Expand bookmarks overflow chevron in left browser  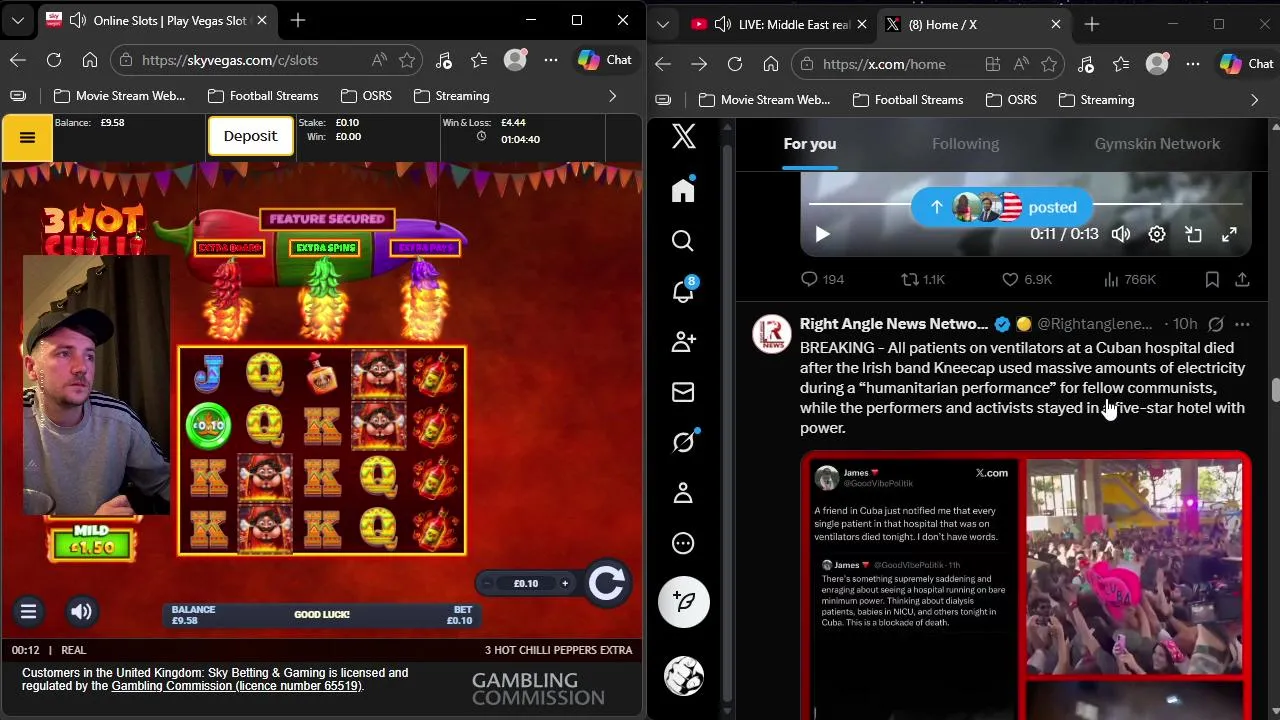pyautogui.click(x=612, y=96)
